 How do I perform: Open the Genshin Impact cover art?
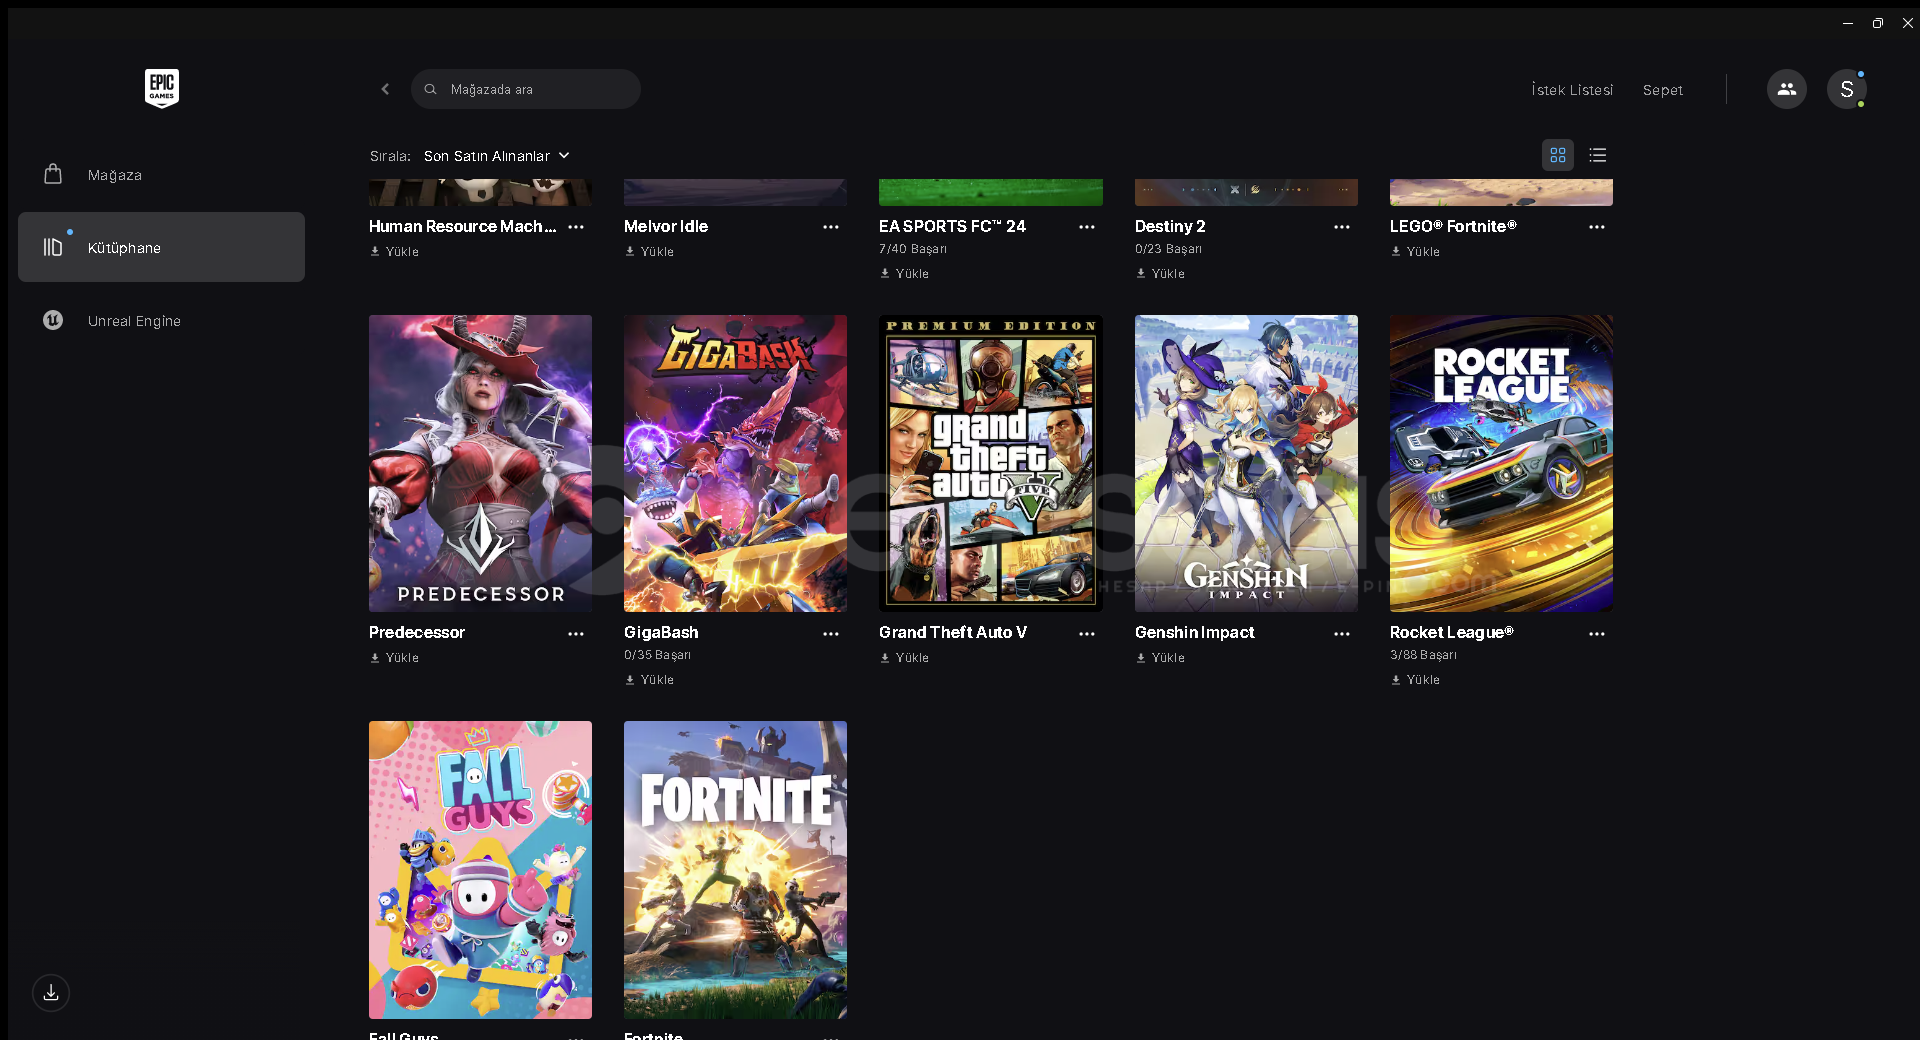tap(1246, 463)
